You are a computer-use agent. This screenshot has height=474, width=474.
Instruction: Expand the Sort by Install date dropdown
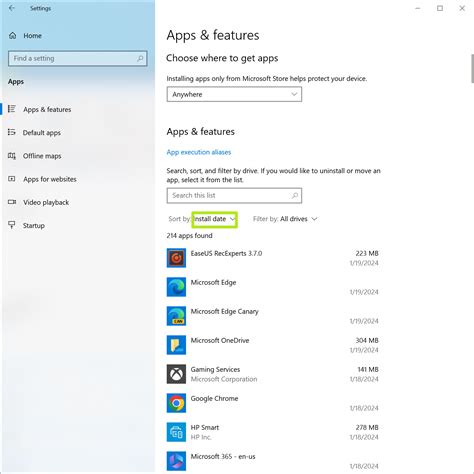(214, 219)
